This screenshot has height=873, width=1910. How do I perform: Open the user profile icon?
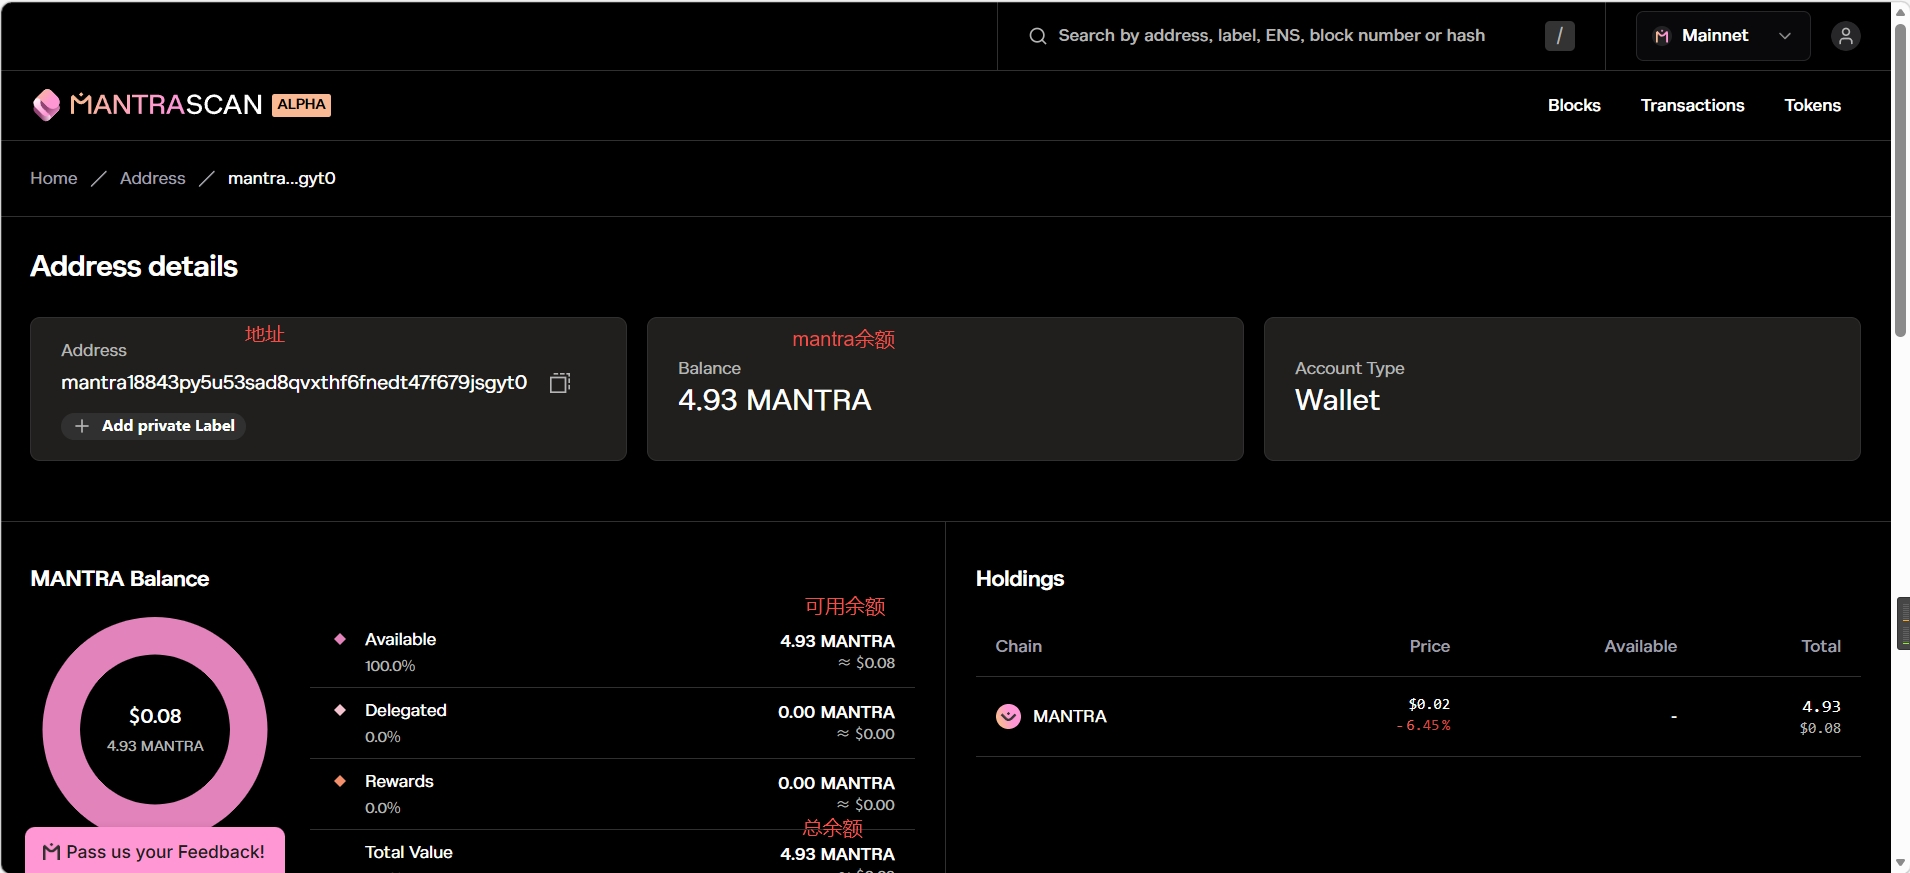1845,36
